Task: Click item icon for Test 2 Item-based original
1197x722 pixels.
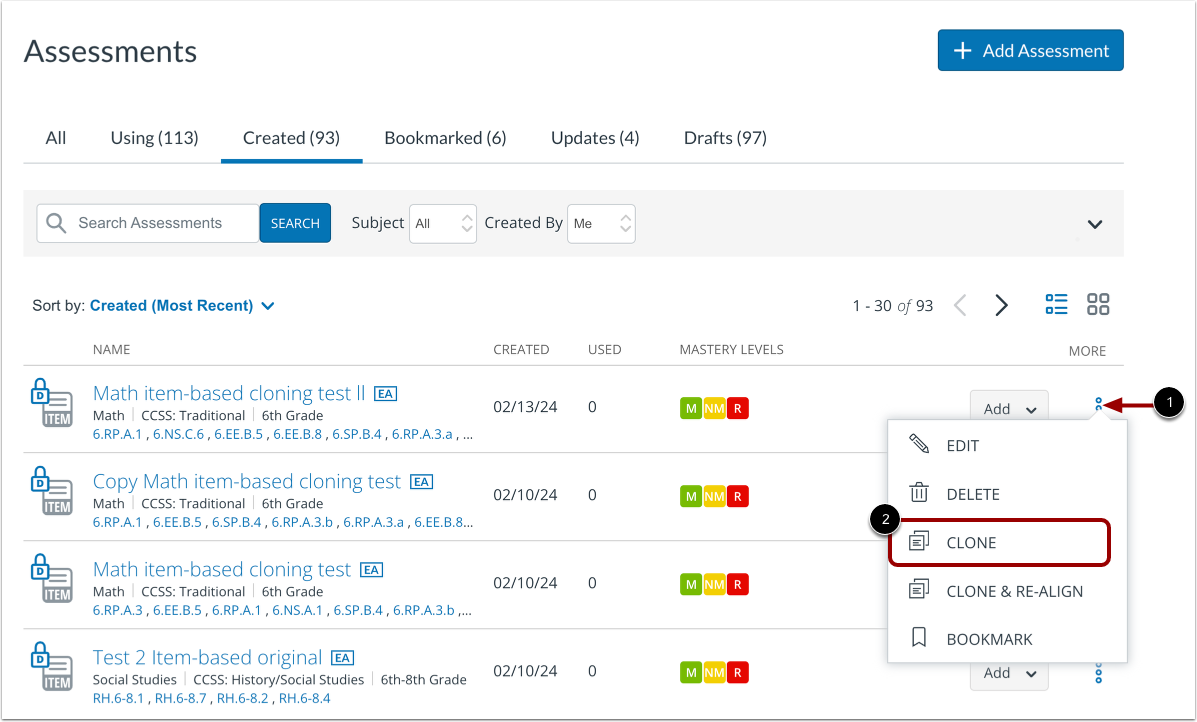Action: coord(52,666)
